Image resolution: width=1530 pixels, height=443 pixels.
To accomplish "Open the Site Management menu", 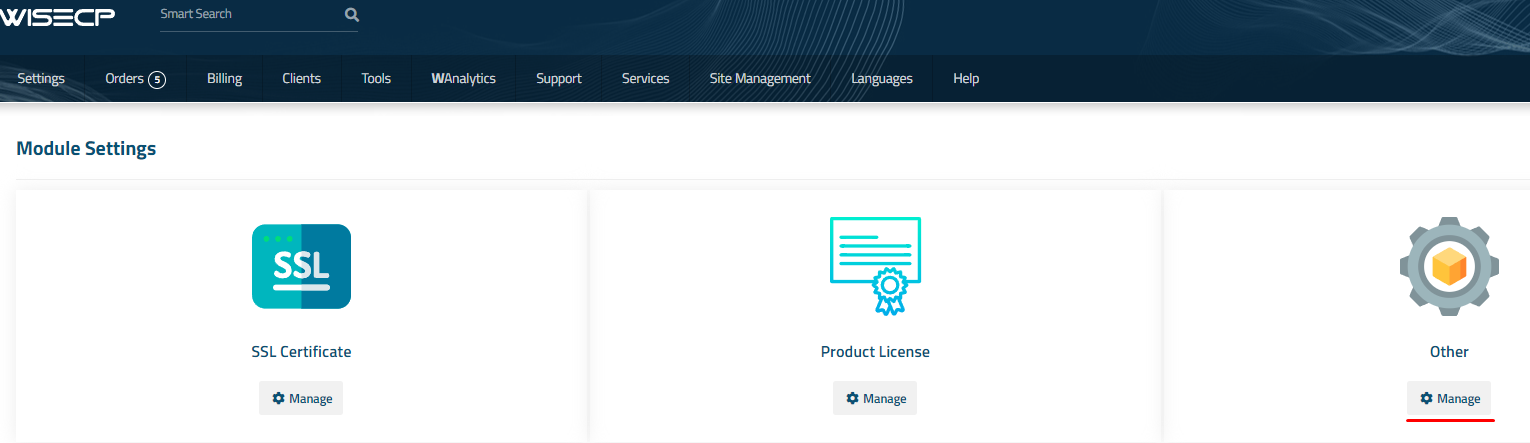I will (x=760, y=78).
